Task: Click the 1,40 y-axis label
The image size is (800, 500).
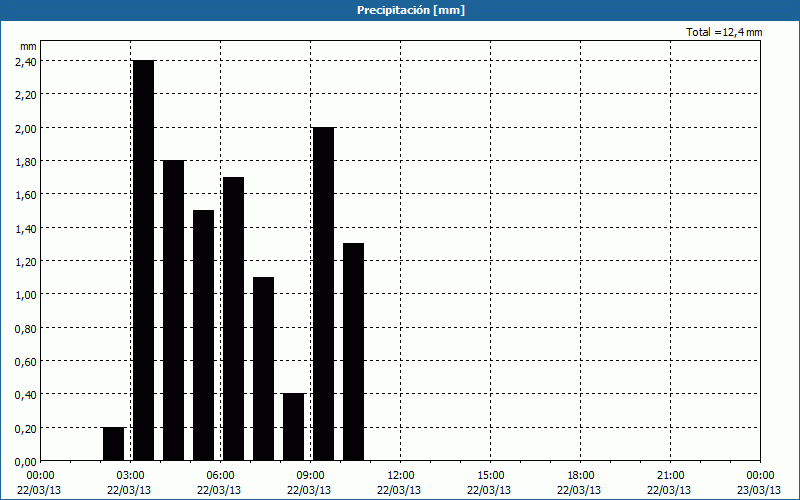Action: point(26,228)
